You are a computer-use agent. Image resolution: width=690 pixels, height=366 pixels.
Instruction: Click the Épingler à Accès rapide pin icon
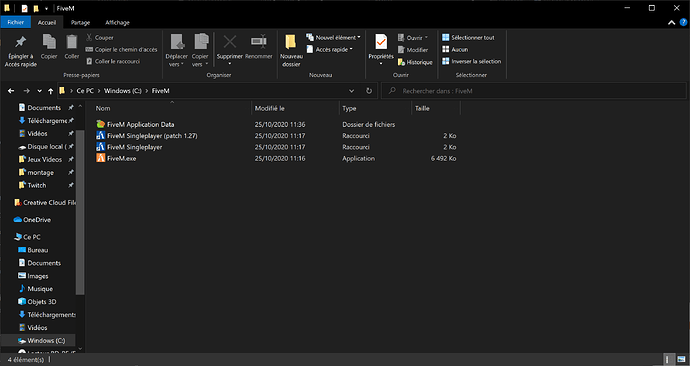(20, 43)
